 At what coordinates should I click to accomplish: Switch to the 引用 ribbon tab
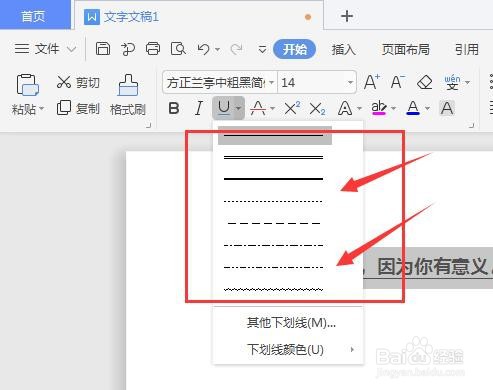[467, 49]
